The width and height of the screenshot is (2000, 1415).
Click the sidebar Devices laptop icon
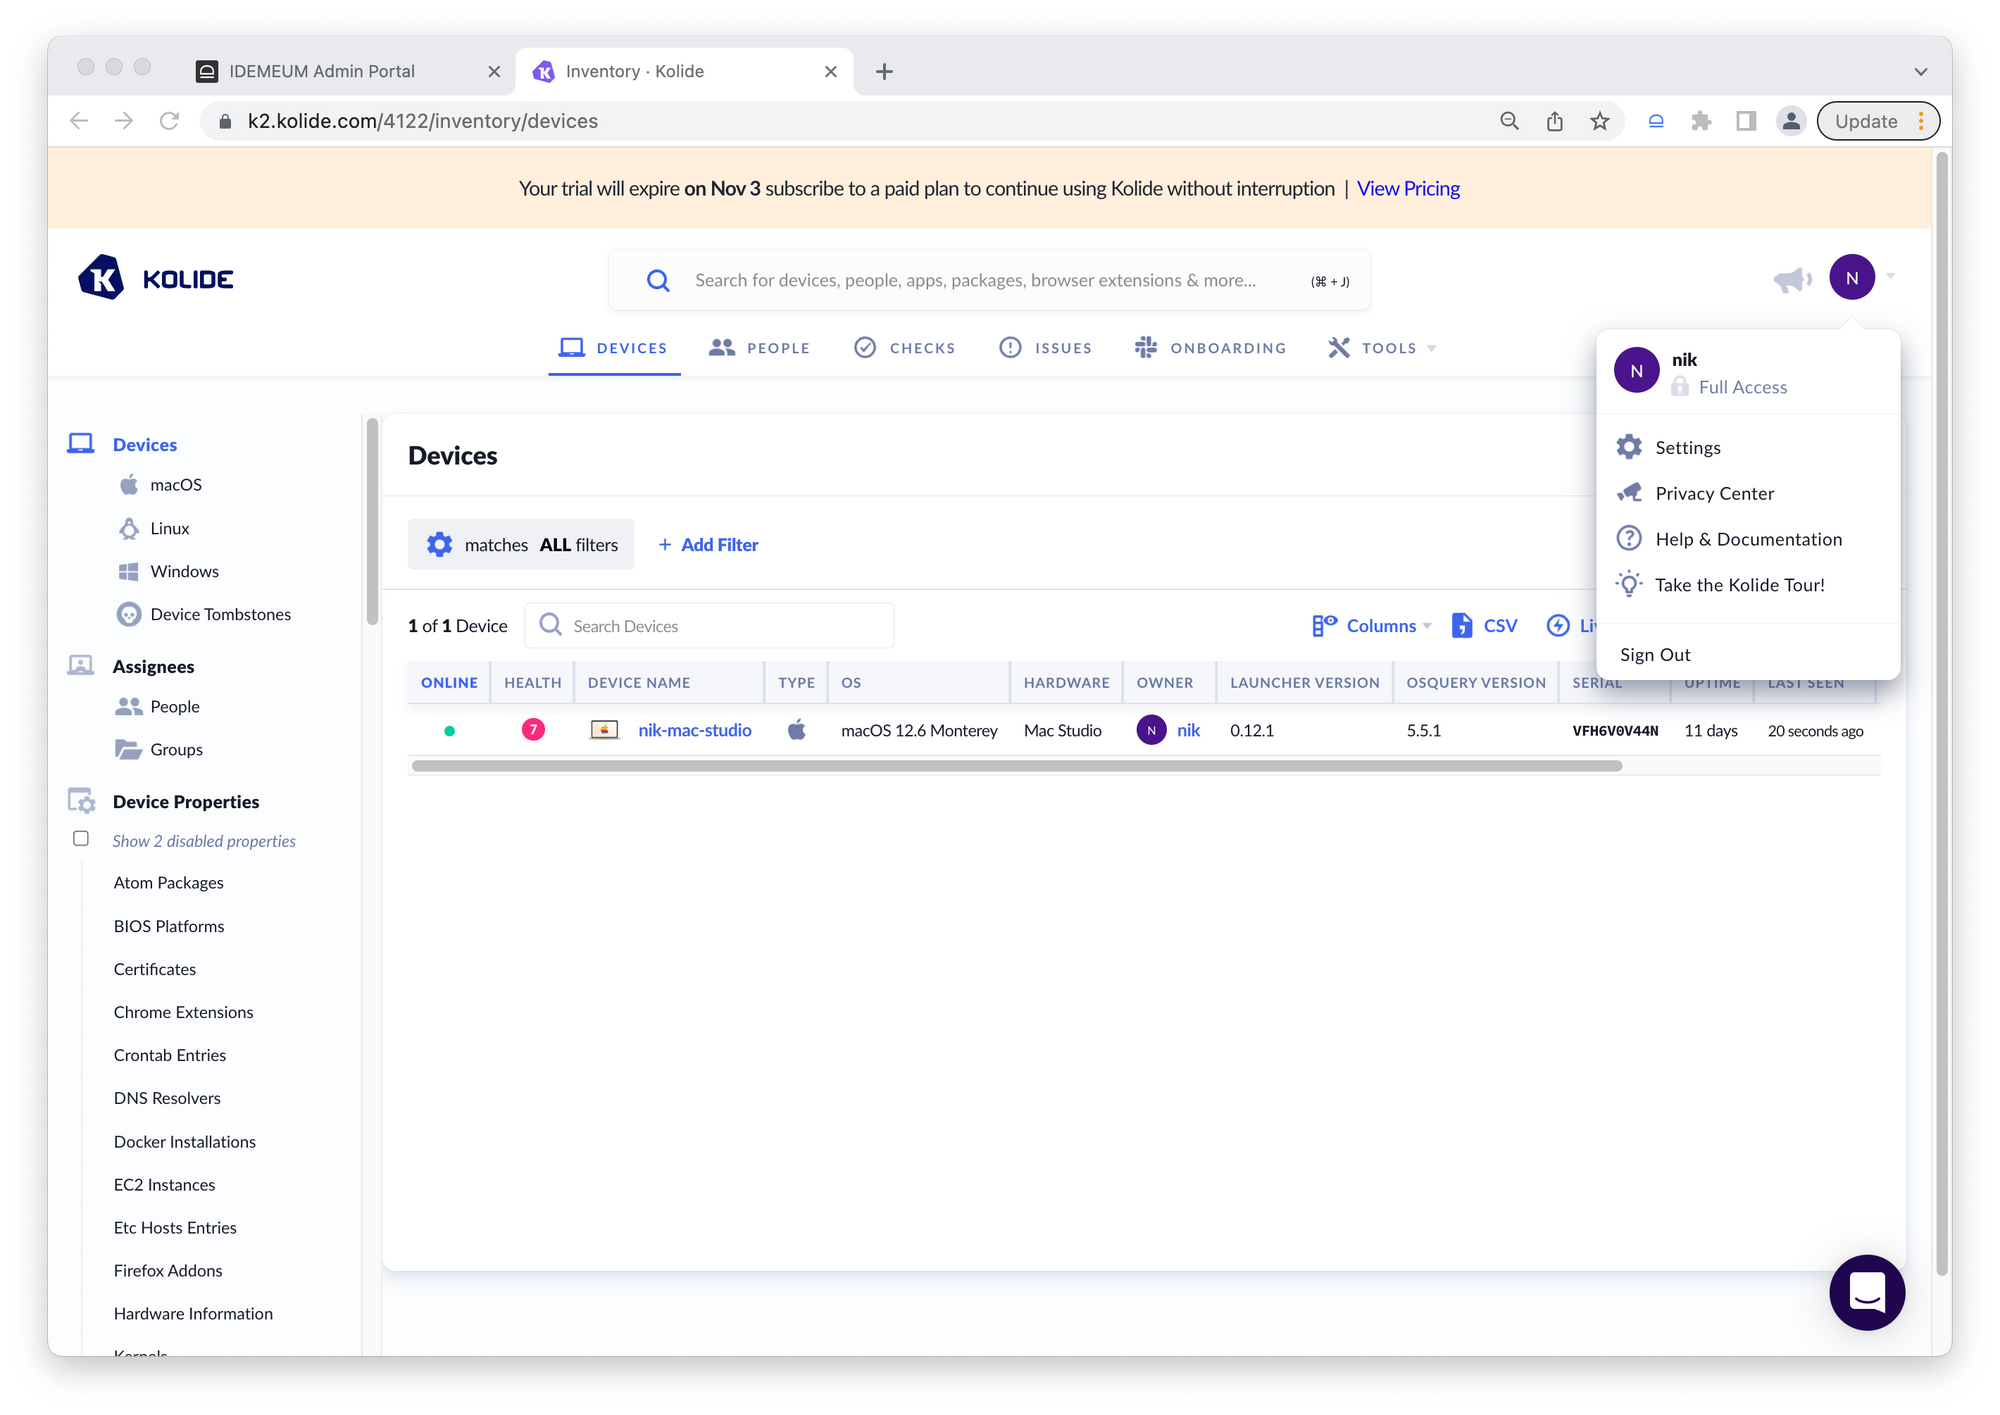(x=80, y=444)
